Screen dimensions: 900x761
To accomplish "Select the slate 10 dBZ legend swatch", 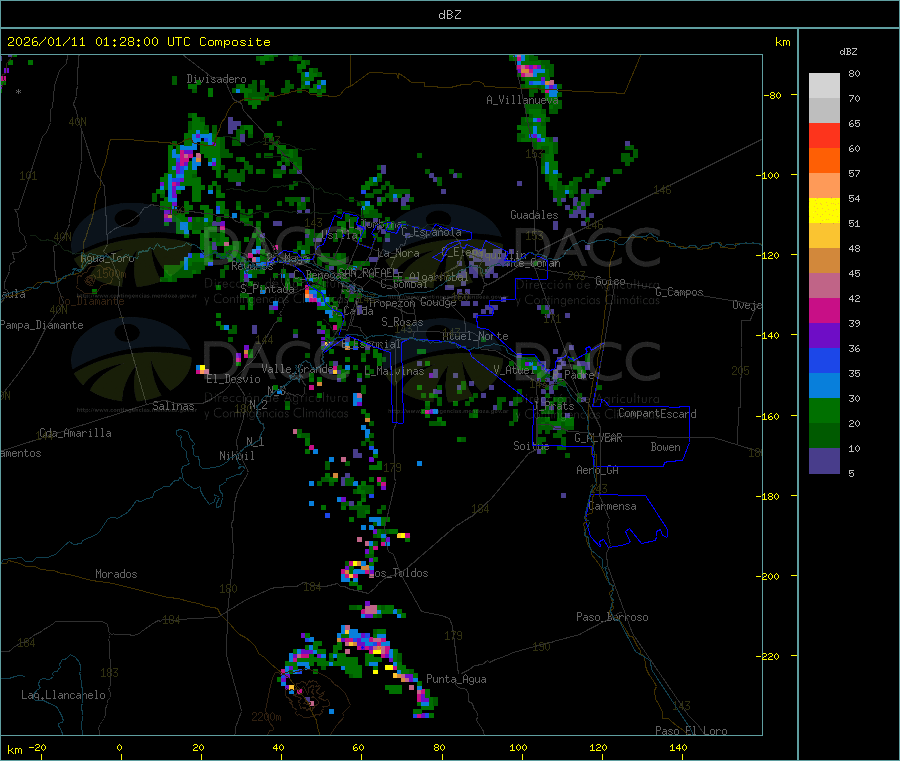I will [x=824, y=461].
